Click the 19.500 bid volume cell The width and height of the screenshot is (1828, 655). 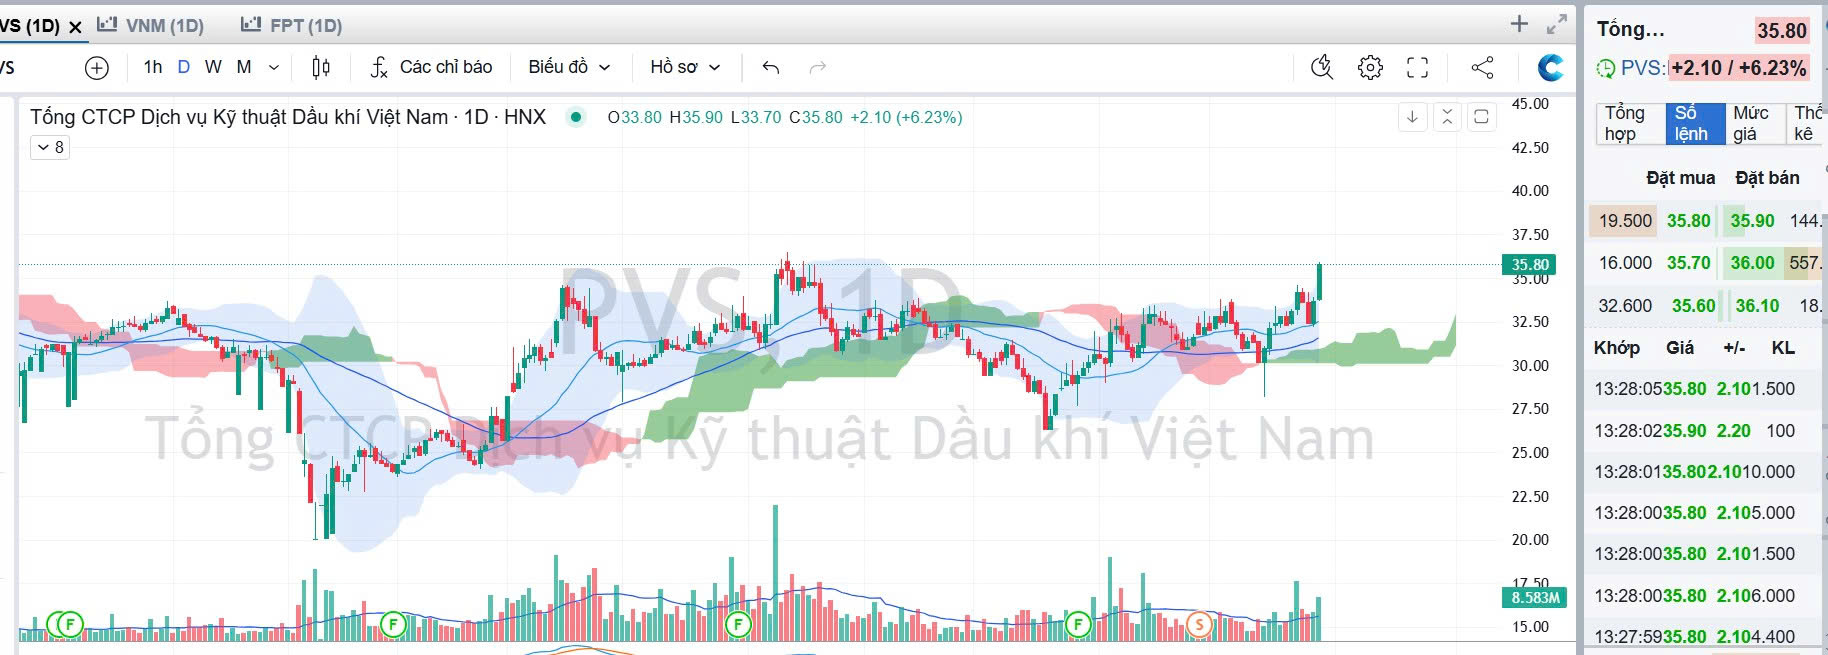click(1625, 221)
